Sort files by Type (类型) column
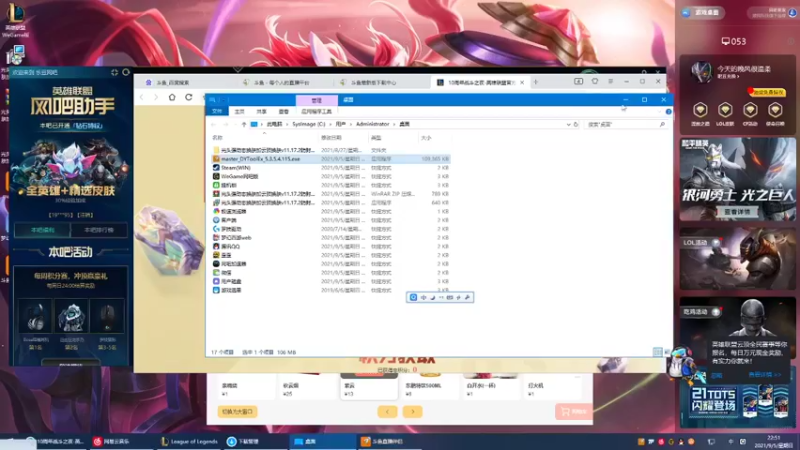This screenshot has height=450, width=800. pos(376,138)
